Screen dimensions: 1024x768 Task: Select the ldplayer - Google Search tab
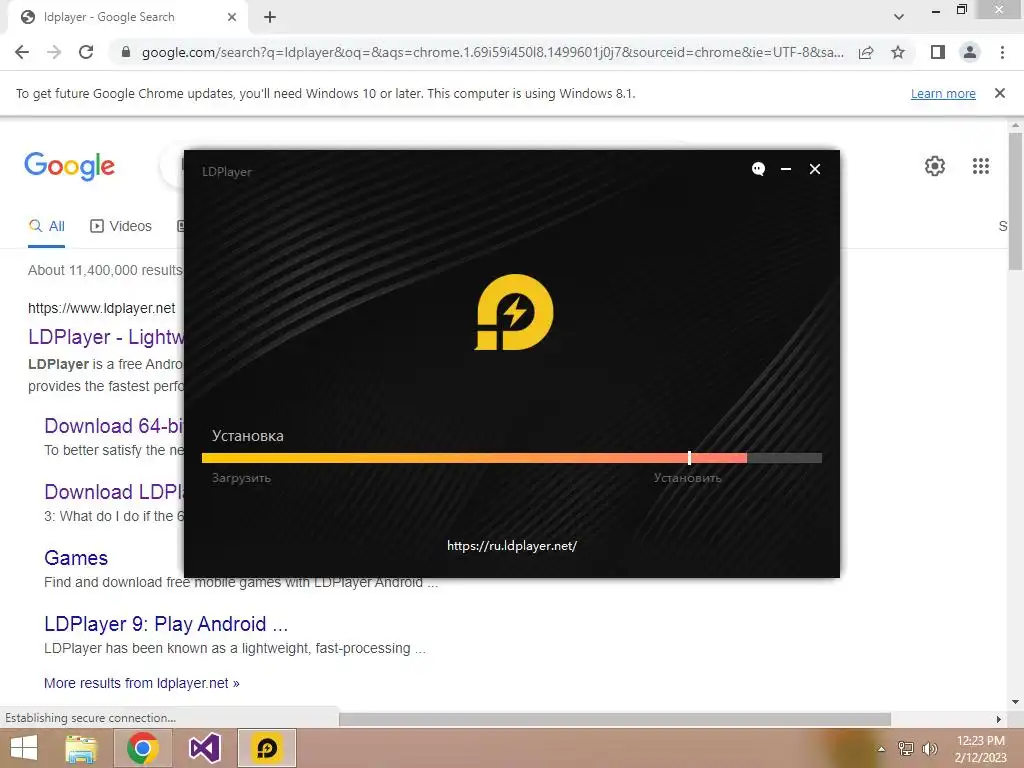pyautogui.click(x=127, y=17)
